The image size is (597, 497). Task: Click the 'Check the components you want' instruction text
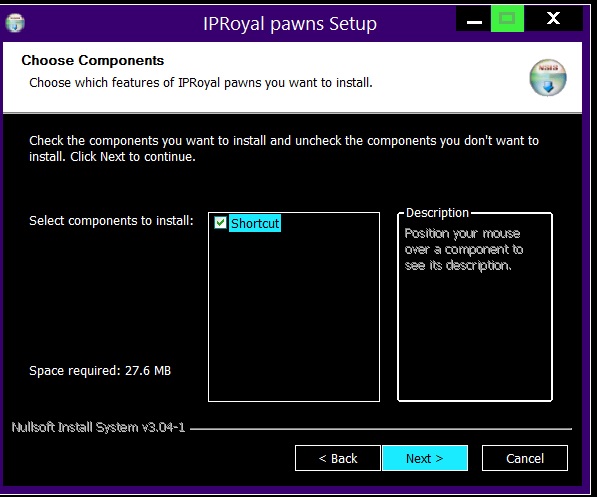tap(284, 149)
